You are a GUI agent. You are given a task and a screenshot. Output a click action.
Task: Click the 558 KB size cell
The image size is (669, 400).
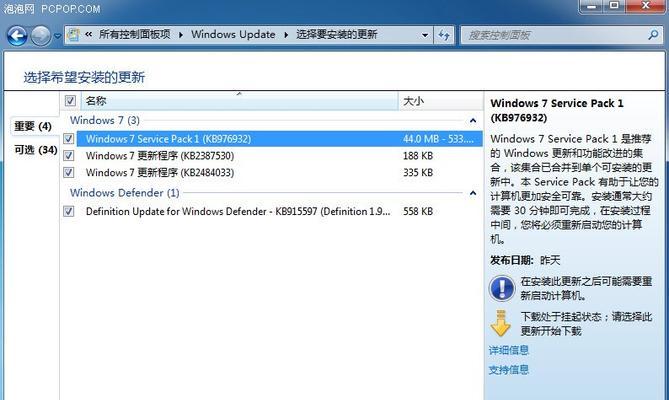[x=418, y=211]
